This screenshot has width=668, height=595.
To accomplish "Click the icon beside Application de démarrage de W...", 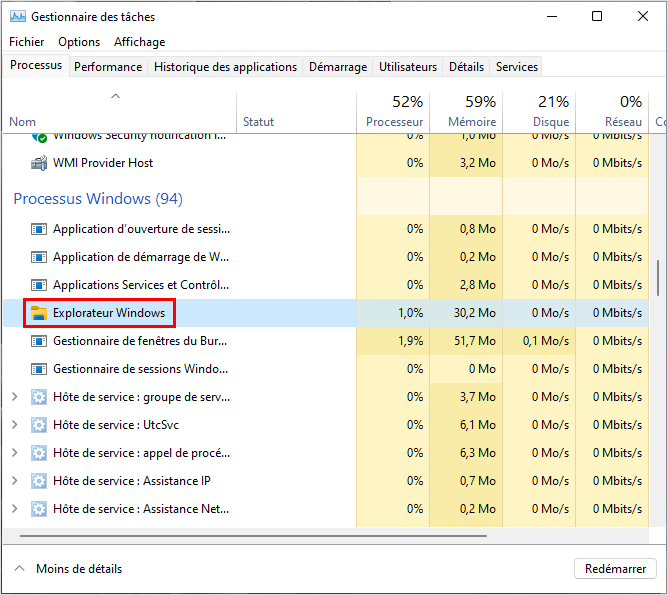I will click(x=39, y=257).
